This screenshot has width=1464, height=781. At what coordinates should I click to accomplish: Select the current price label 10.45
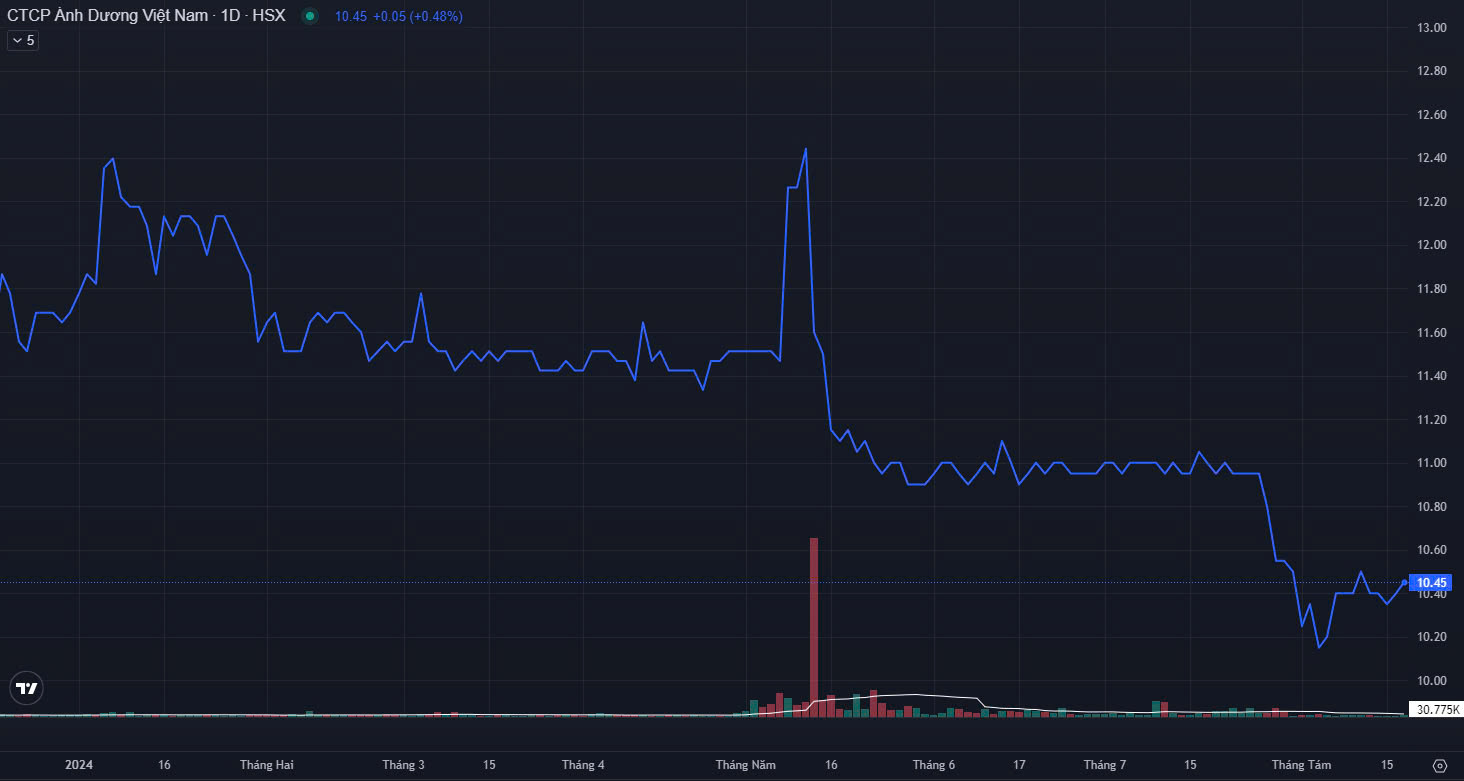1433,582
